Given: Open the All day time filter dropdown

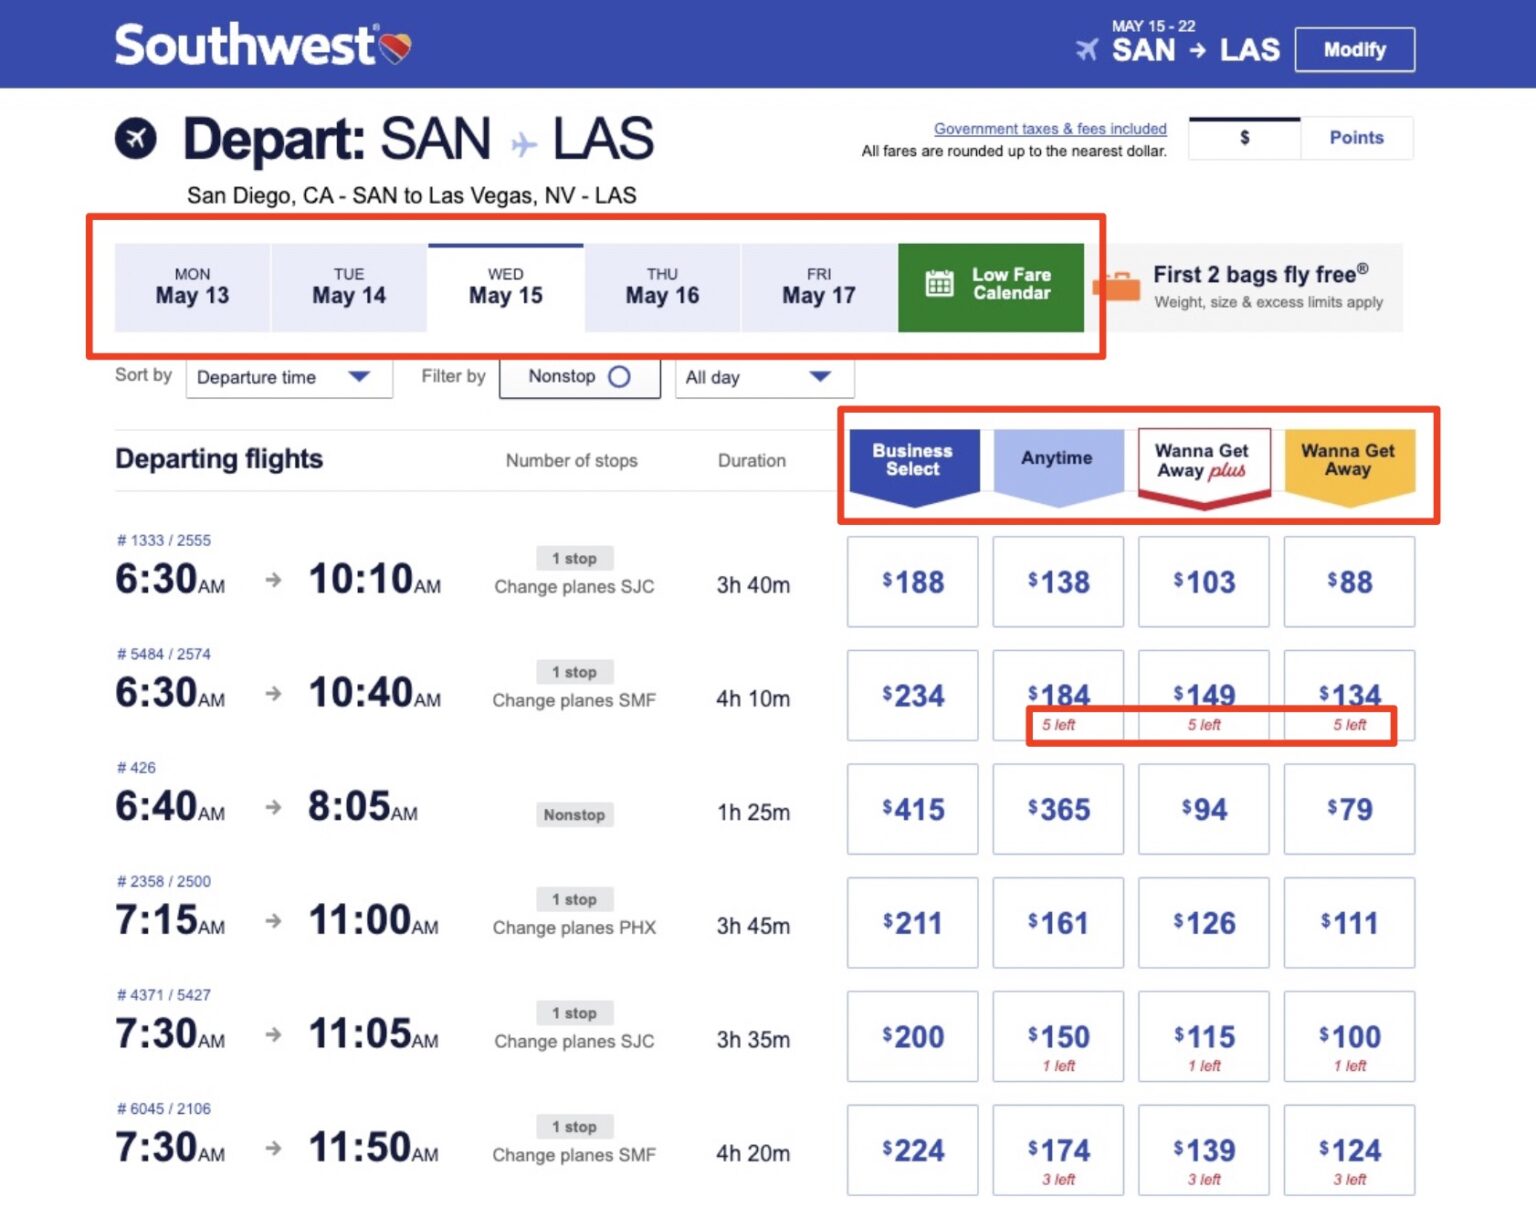Looking at the screenshot, I should click(x=763, y=378).
